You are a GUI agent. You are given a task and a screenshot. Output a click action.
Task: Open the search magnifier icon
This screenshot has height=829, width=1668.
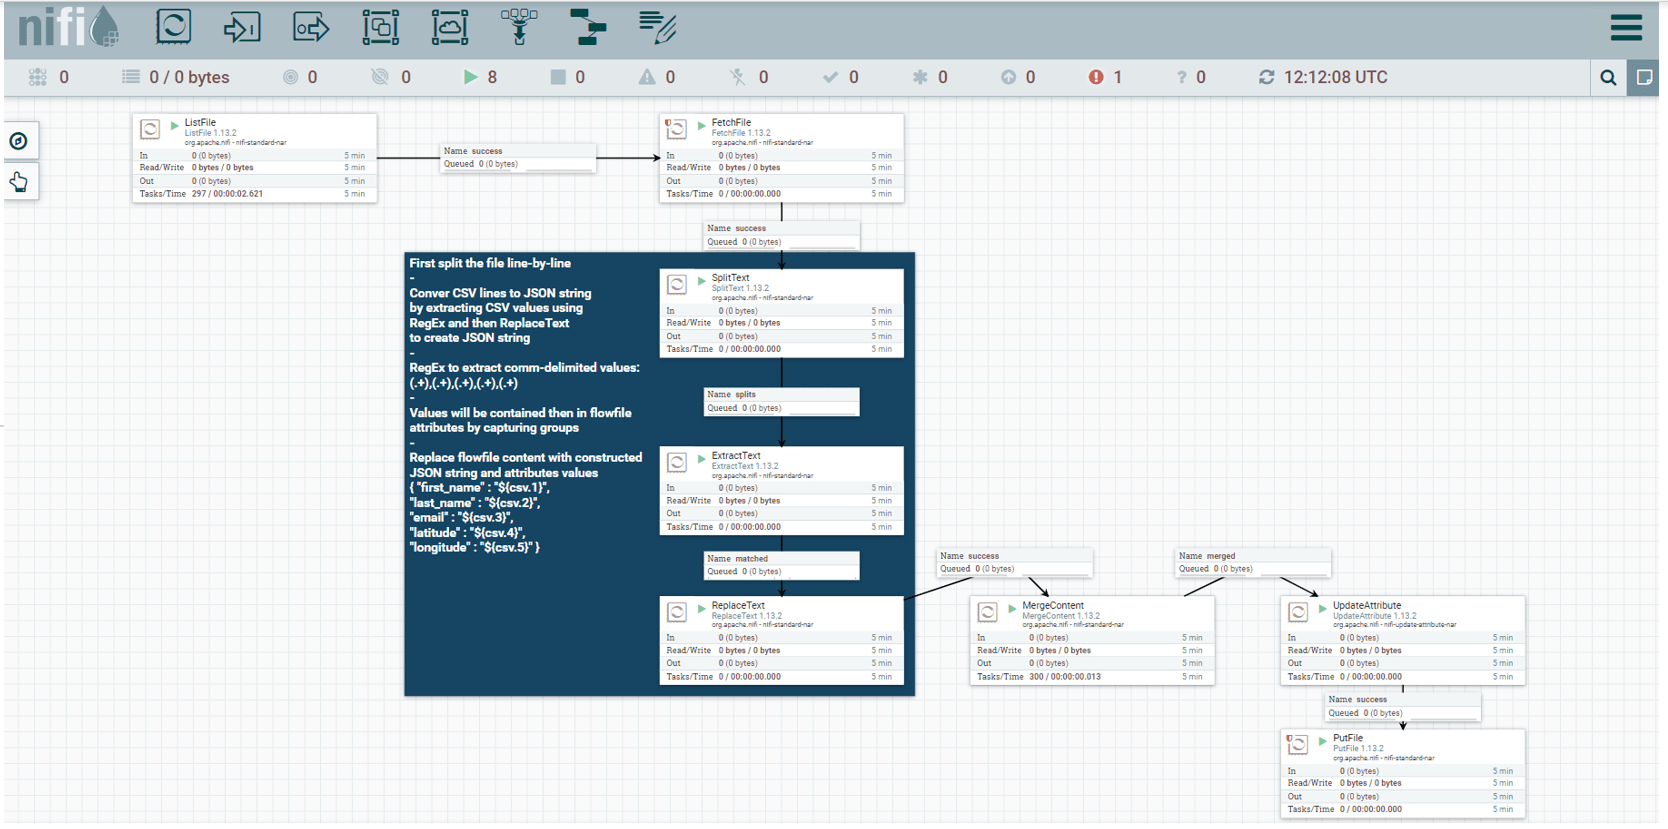[1608, 77]
